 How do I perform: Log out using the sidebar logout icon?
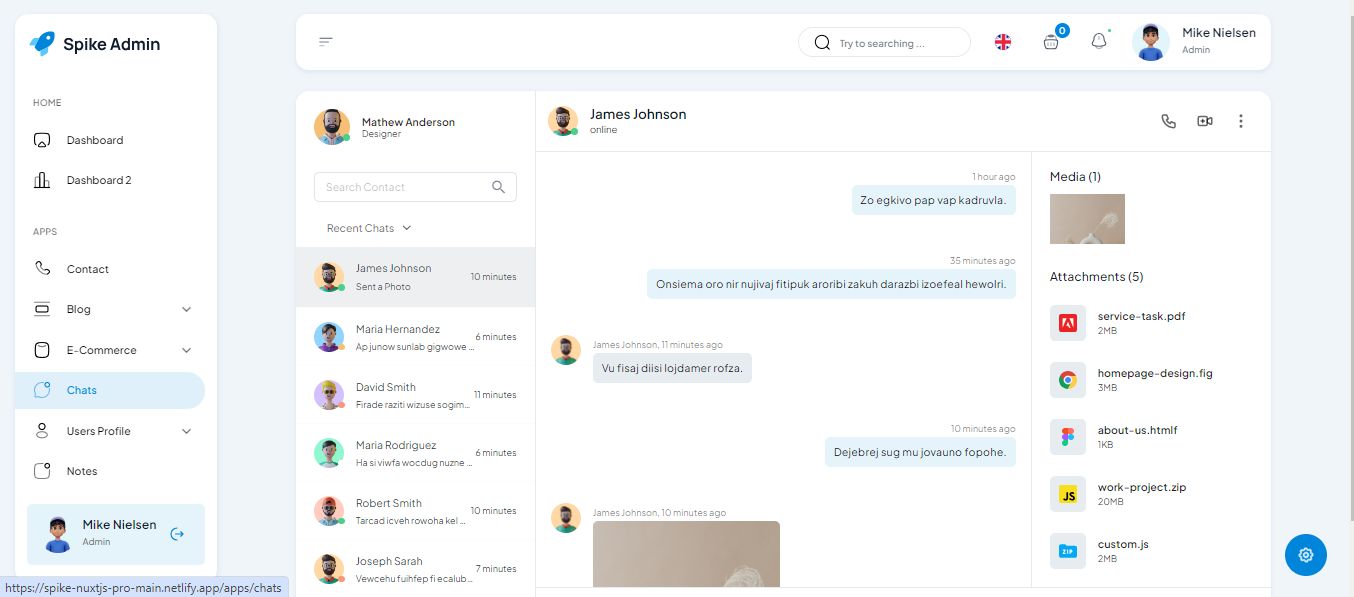(x=177, y=534)
